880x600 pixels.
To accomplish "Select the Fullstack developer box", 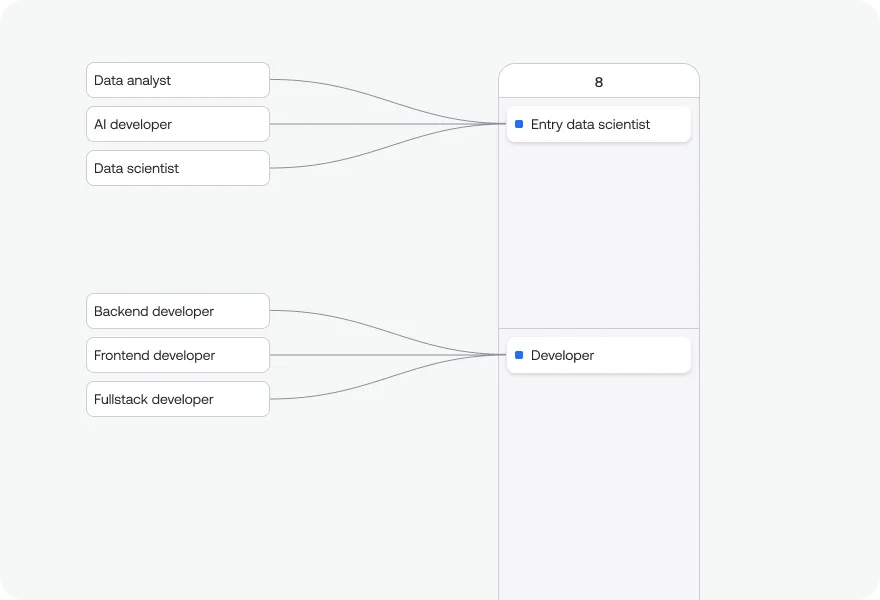I will tap(178, 399).
